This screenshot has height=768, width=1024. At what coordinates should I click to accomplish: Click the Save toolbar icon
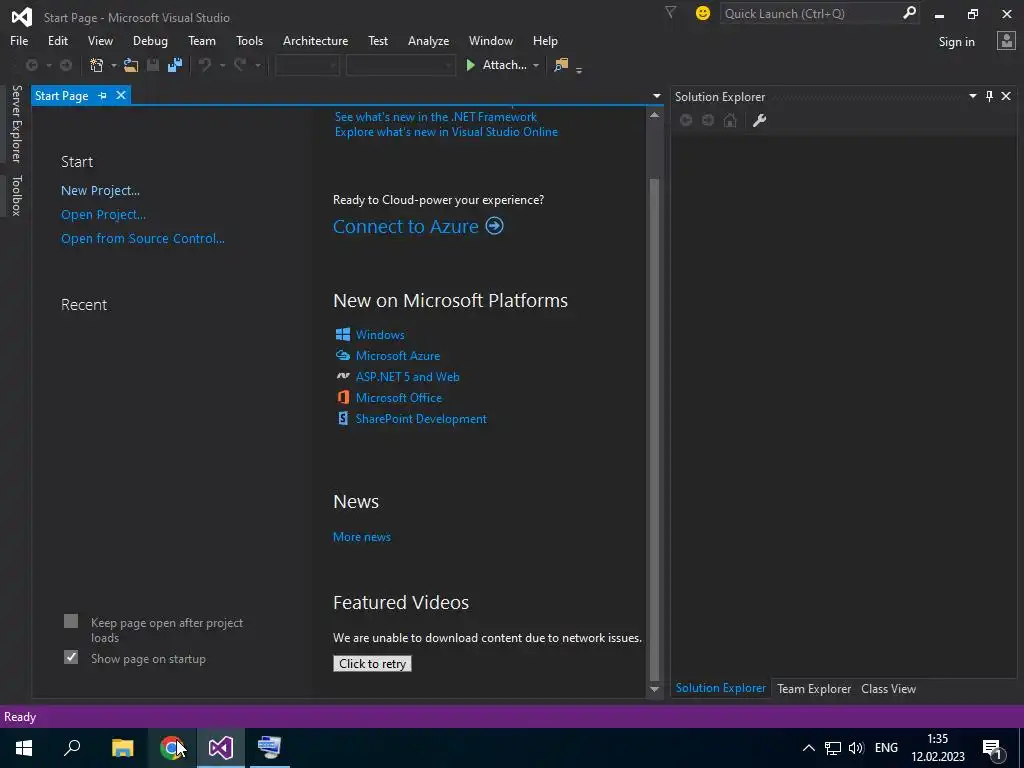pyautogui.click(x=153, y=65)
